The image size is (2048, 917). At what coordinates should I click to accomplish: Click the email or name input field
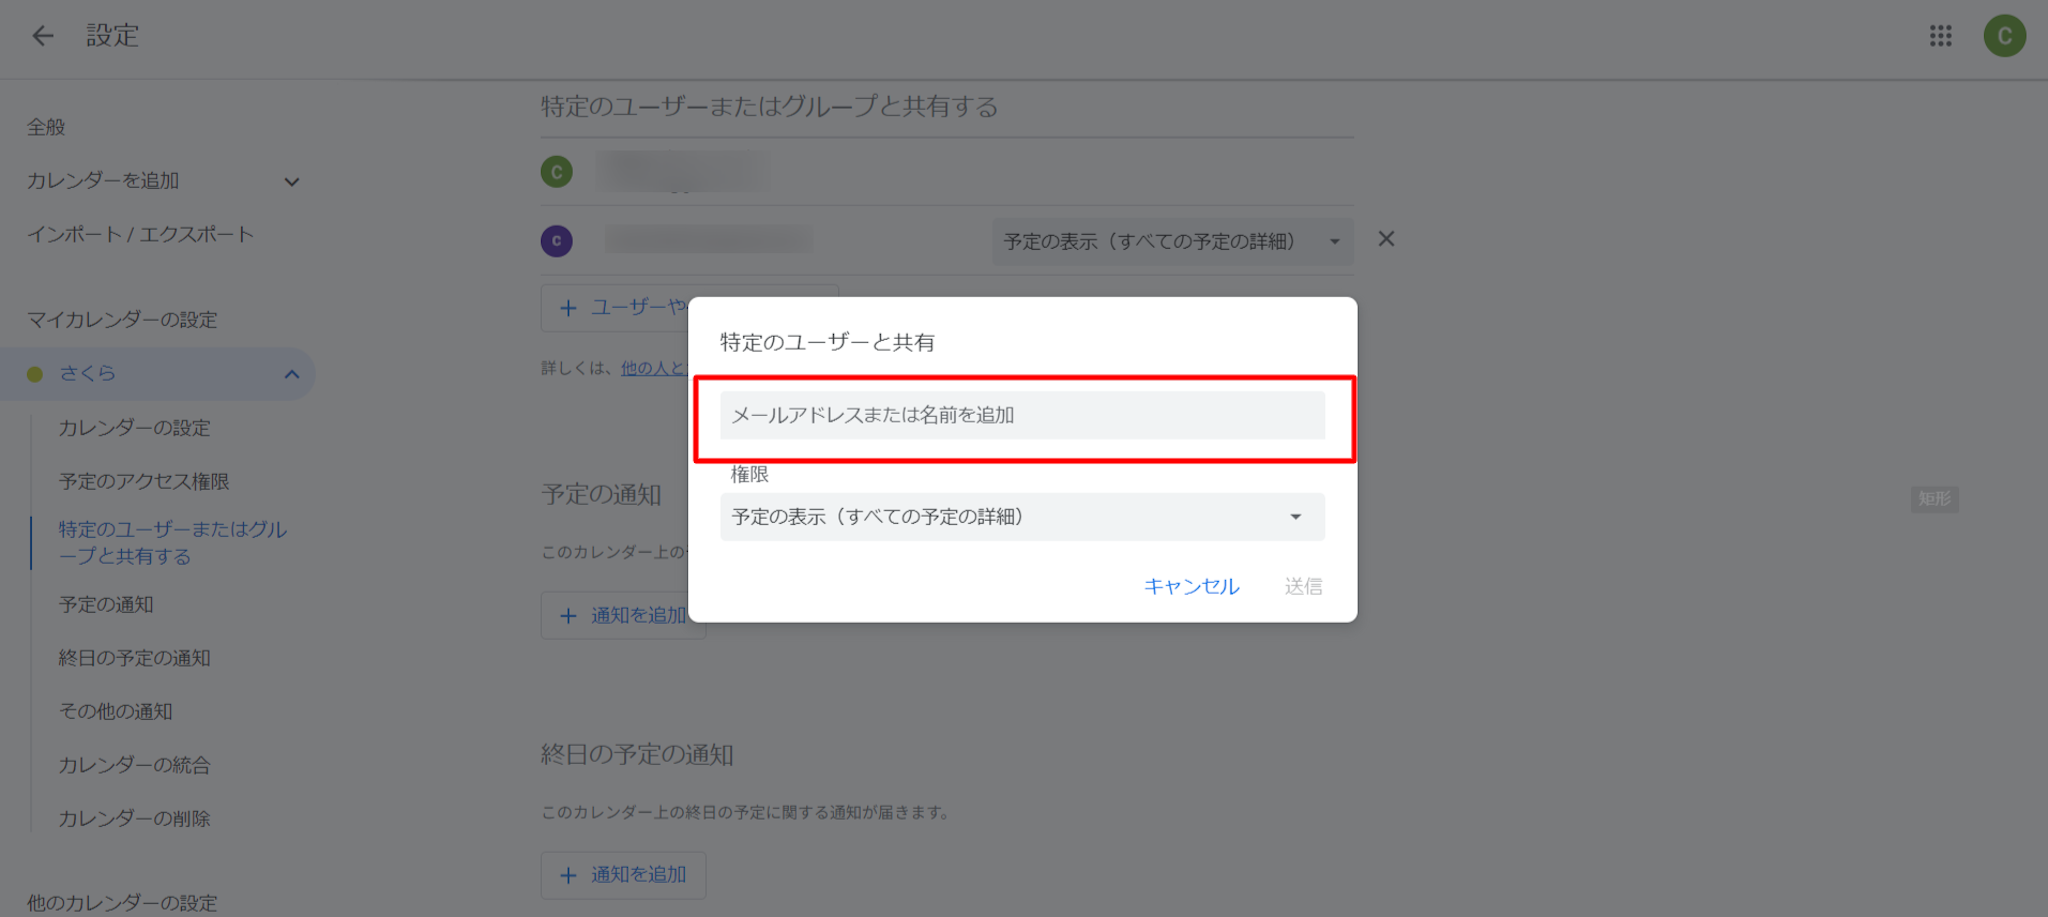coord(1021,415)
